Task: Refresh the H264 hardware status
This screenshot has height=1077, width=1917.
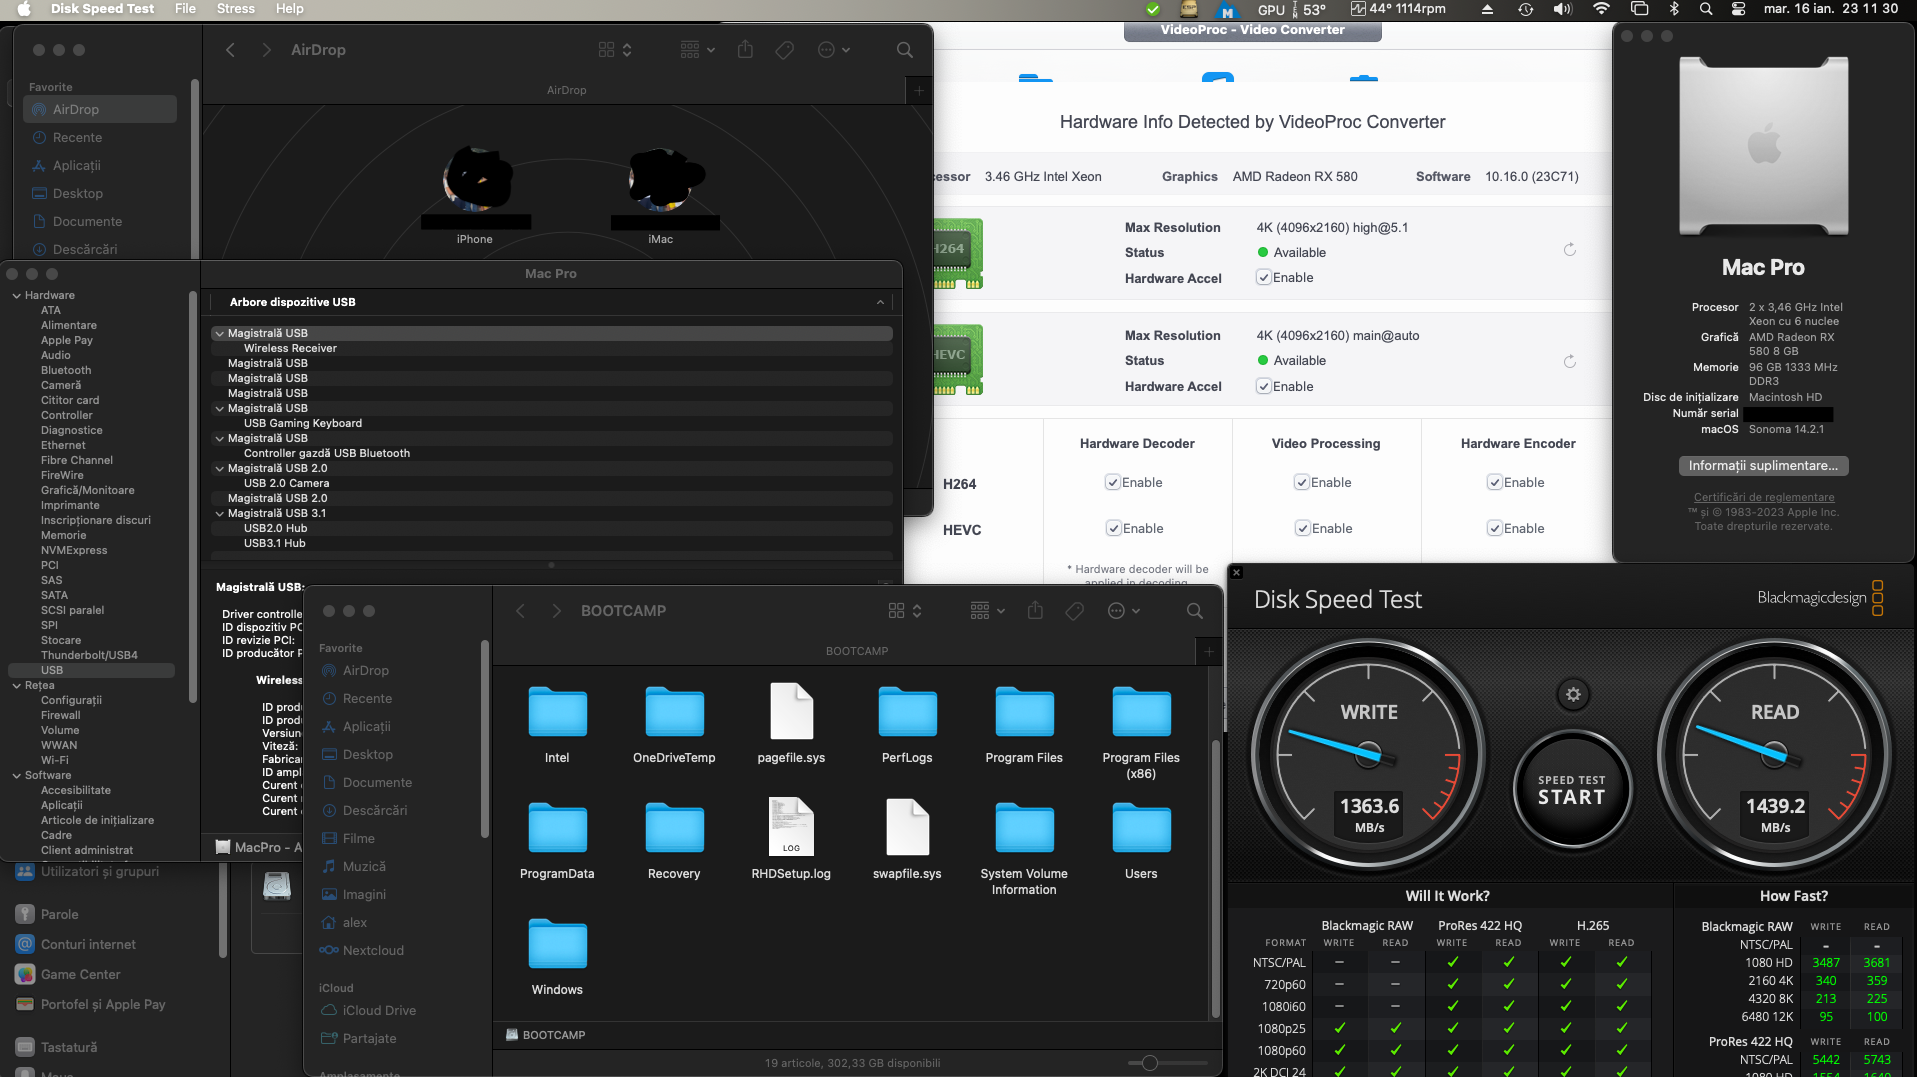Action: (1570, 250)
